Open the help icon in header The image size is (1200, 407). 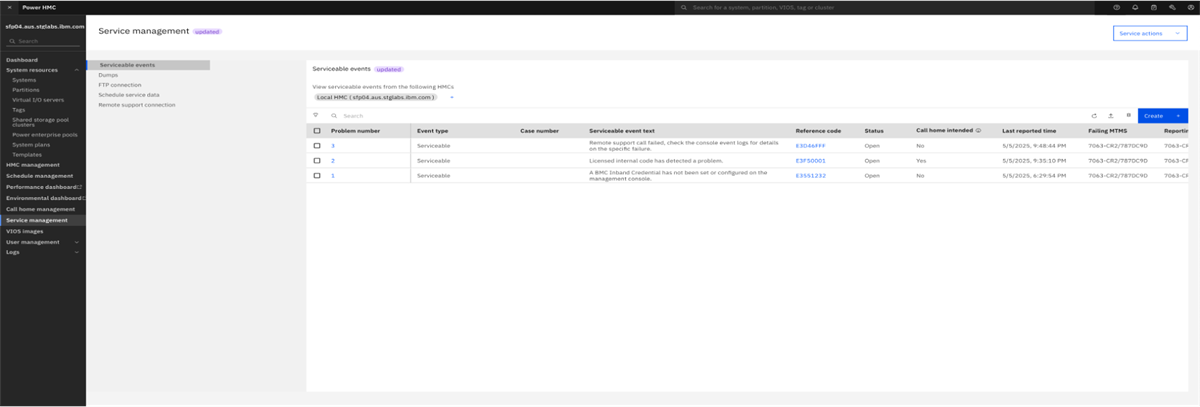[x=1116, y=7]
